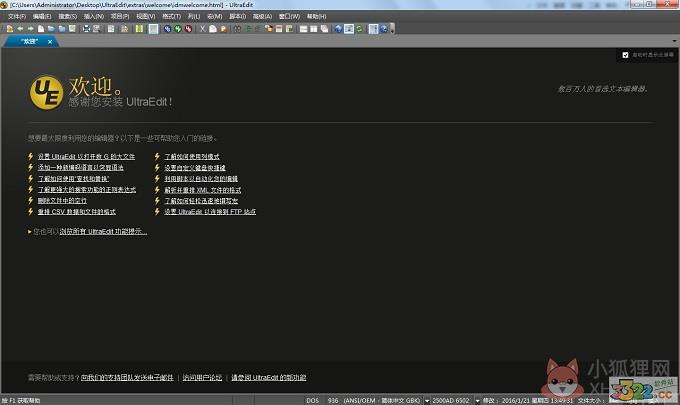
Task: Click the green round replace icon
Action: click(178, 29)
